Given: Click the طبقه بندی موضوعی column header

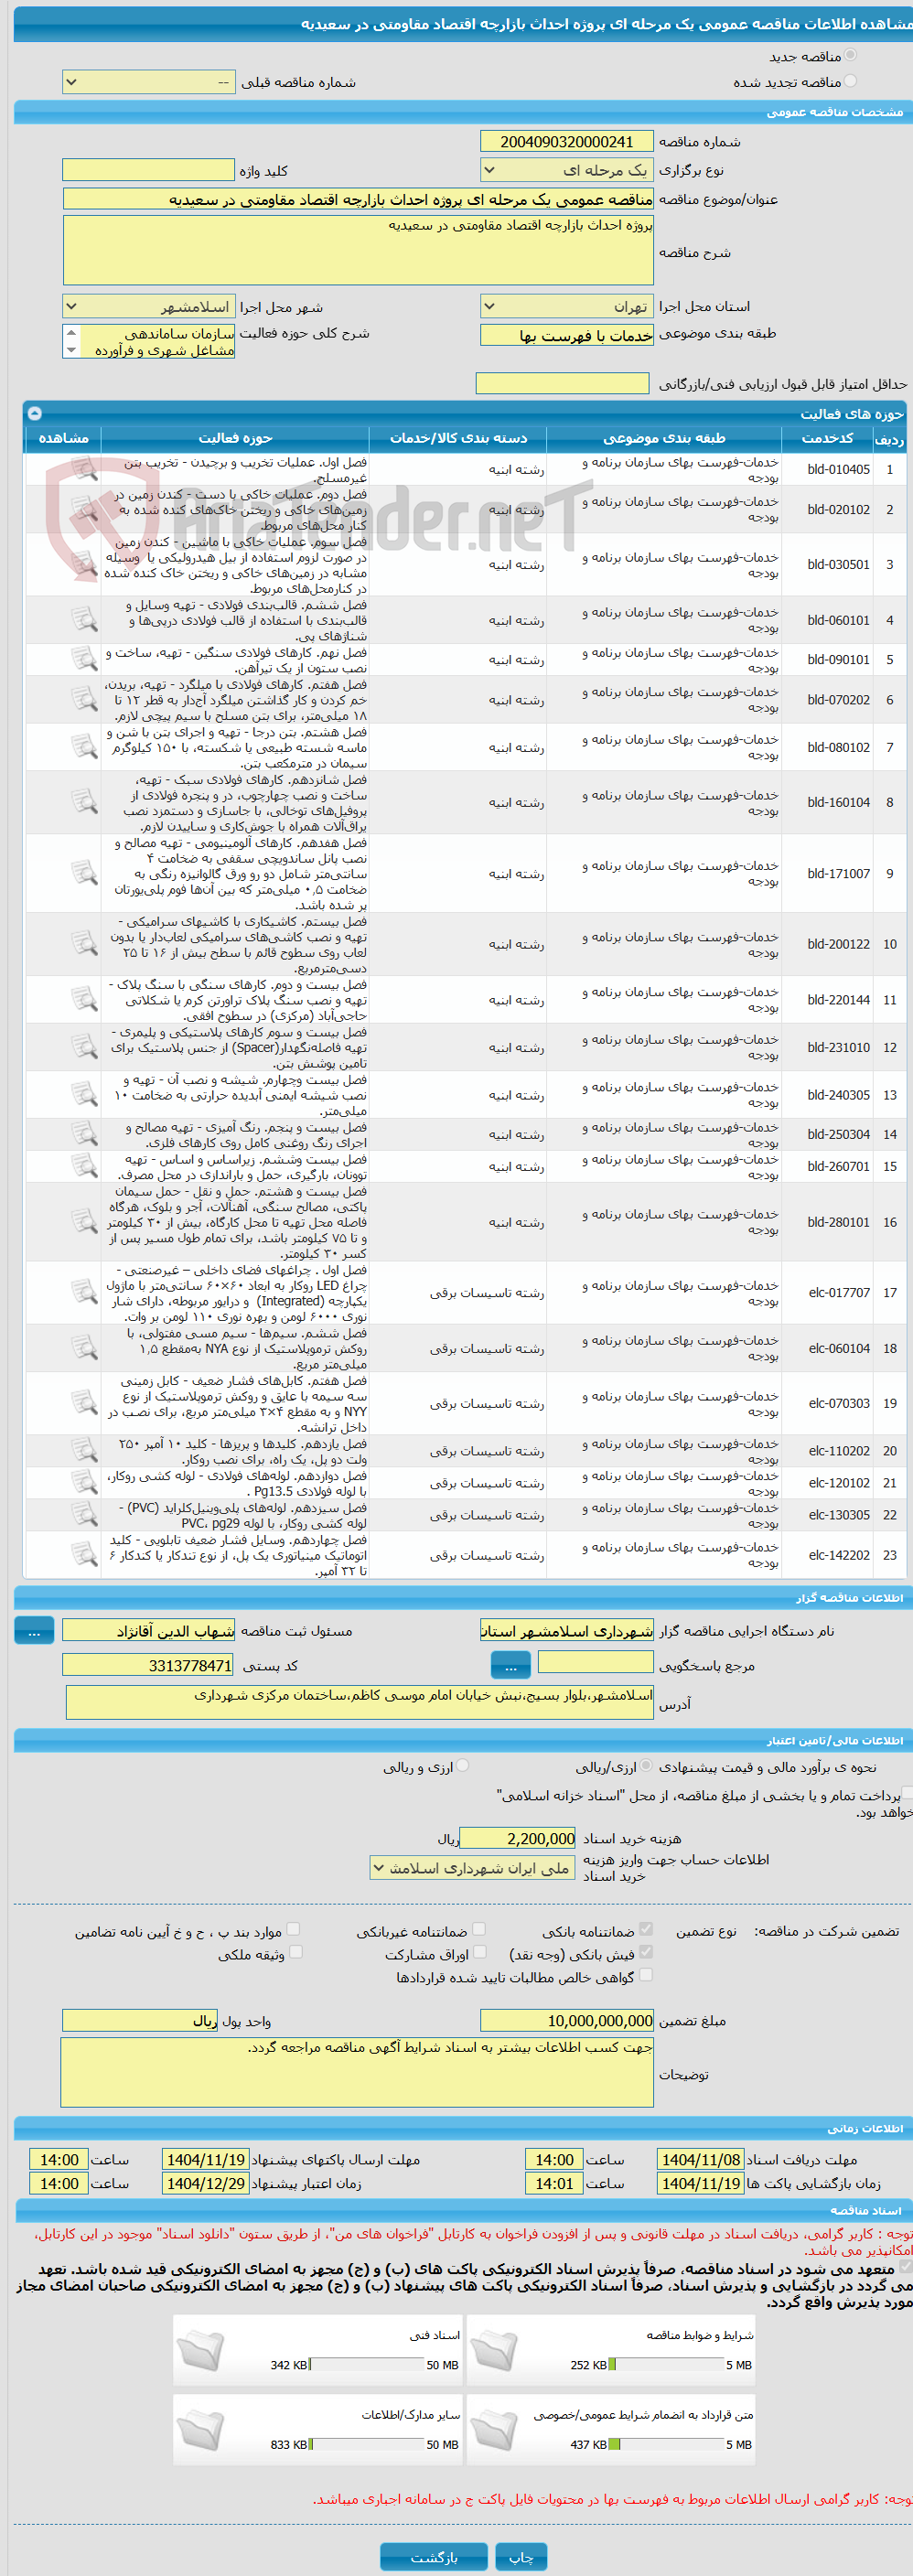Looking at the screenshot, I should tap(664, 438).
